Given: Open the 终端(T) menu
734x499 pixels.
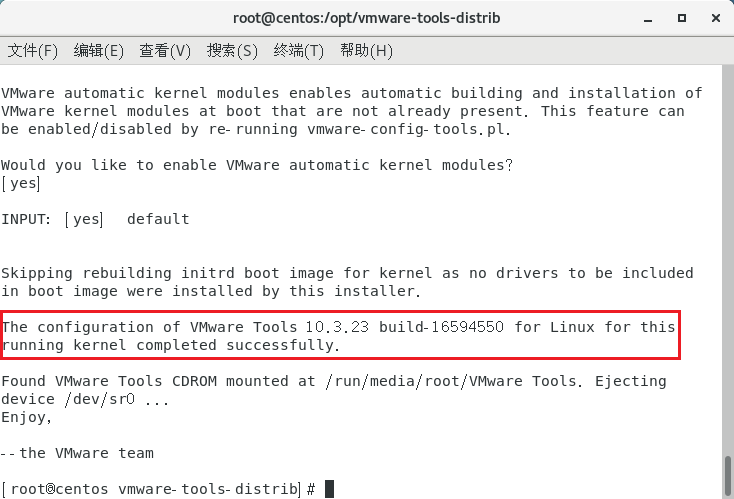Looking at the screenshot, I should click(298, 51).
